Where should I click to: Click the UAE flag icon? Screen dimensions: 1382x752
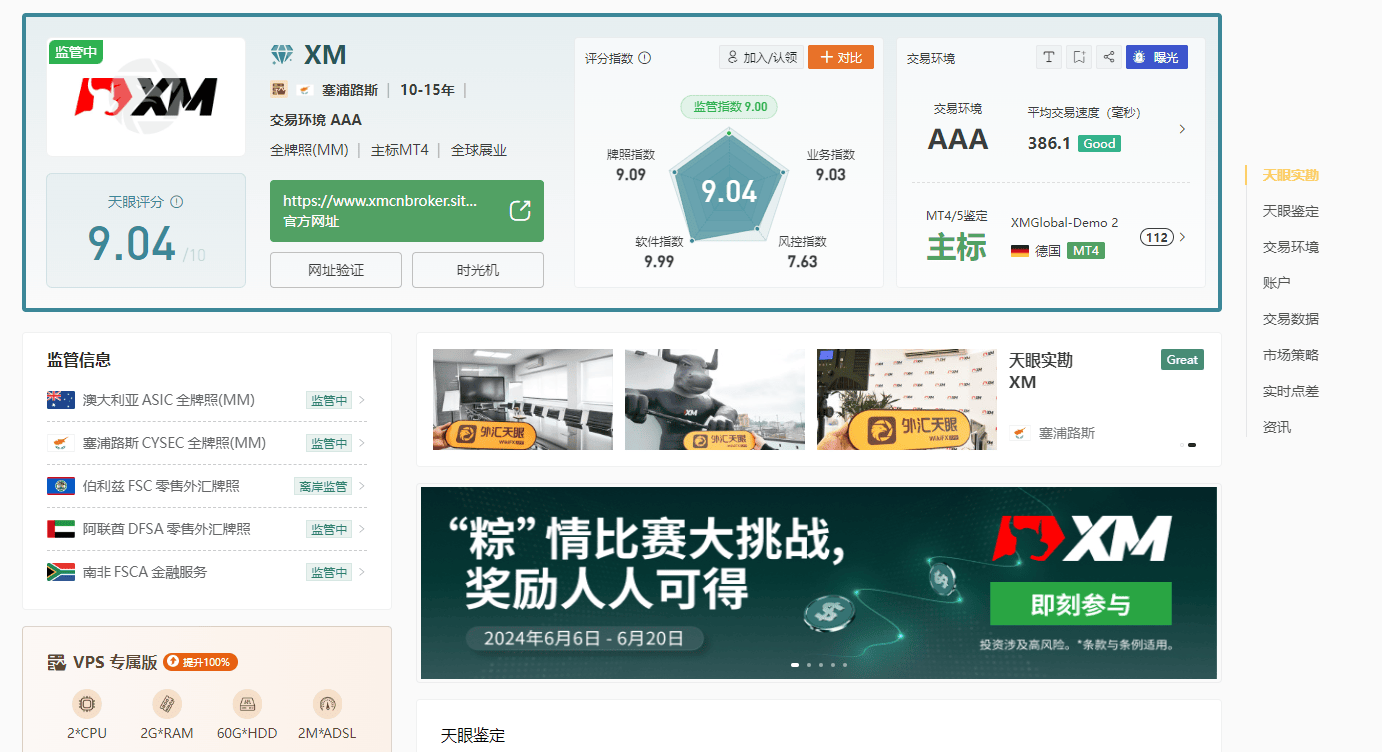click(61, 529)
